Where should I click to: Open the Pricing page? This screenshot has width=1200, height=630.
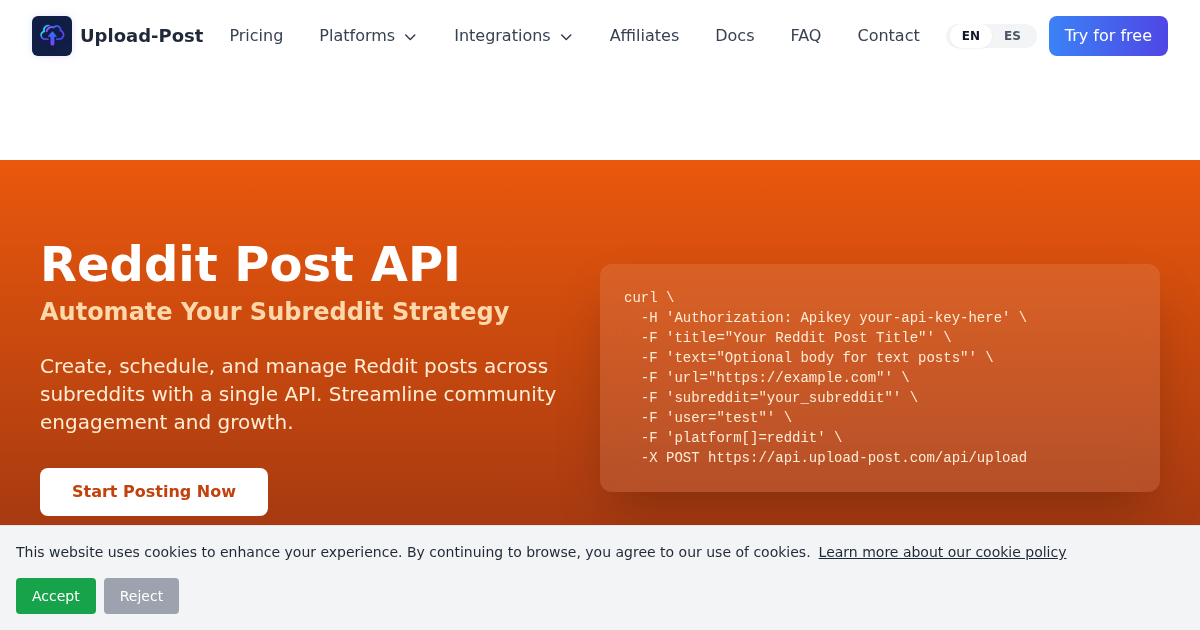(256, 35)
